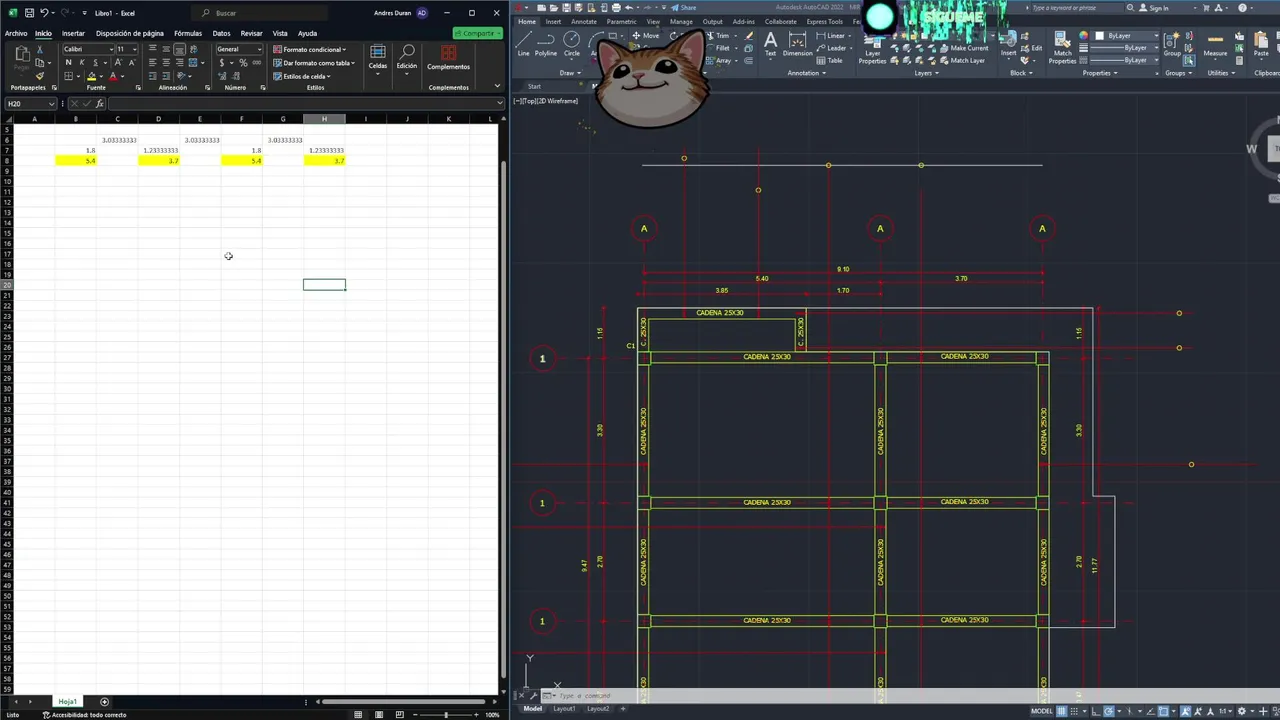
Task: Click the Complementos add-ins icon
Action: [x=448, y=58]
